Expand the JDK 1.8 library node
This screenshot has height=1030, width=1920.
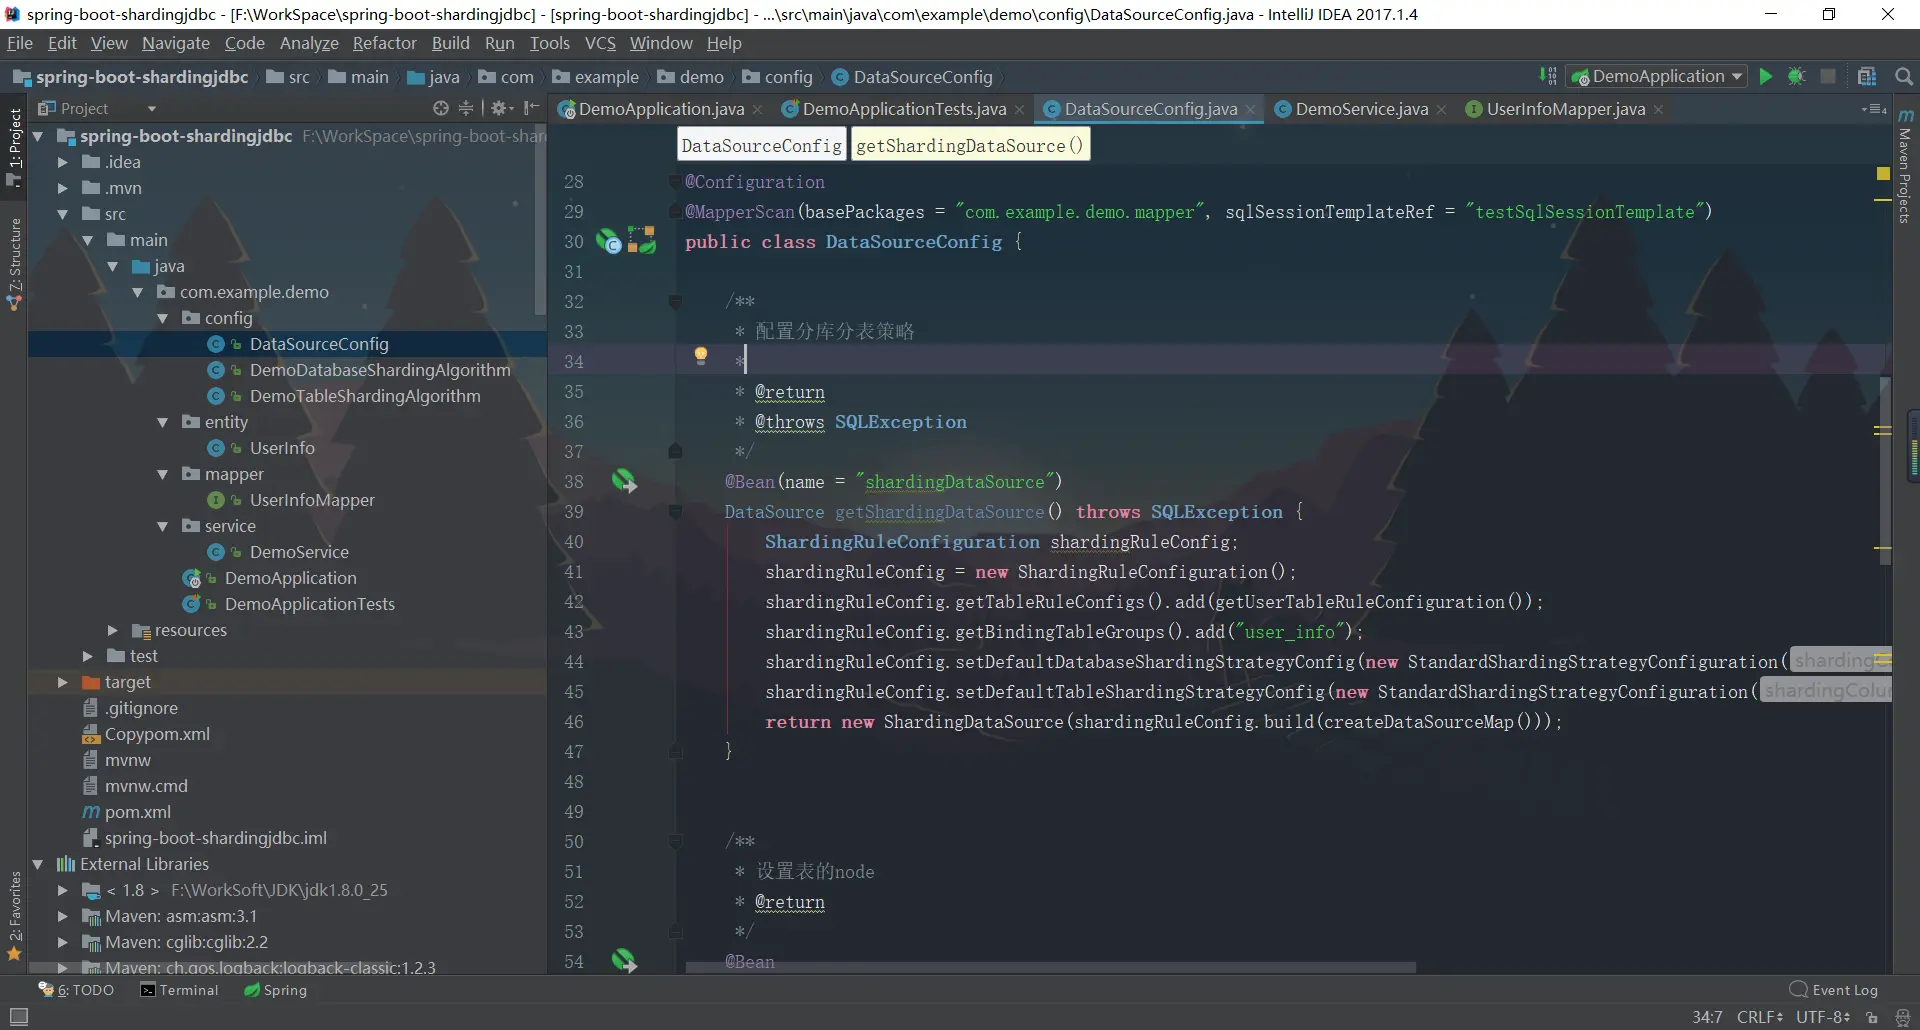click(x=62, y=890)
